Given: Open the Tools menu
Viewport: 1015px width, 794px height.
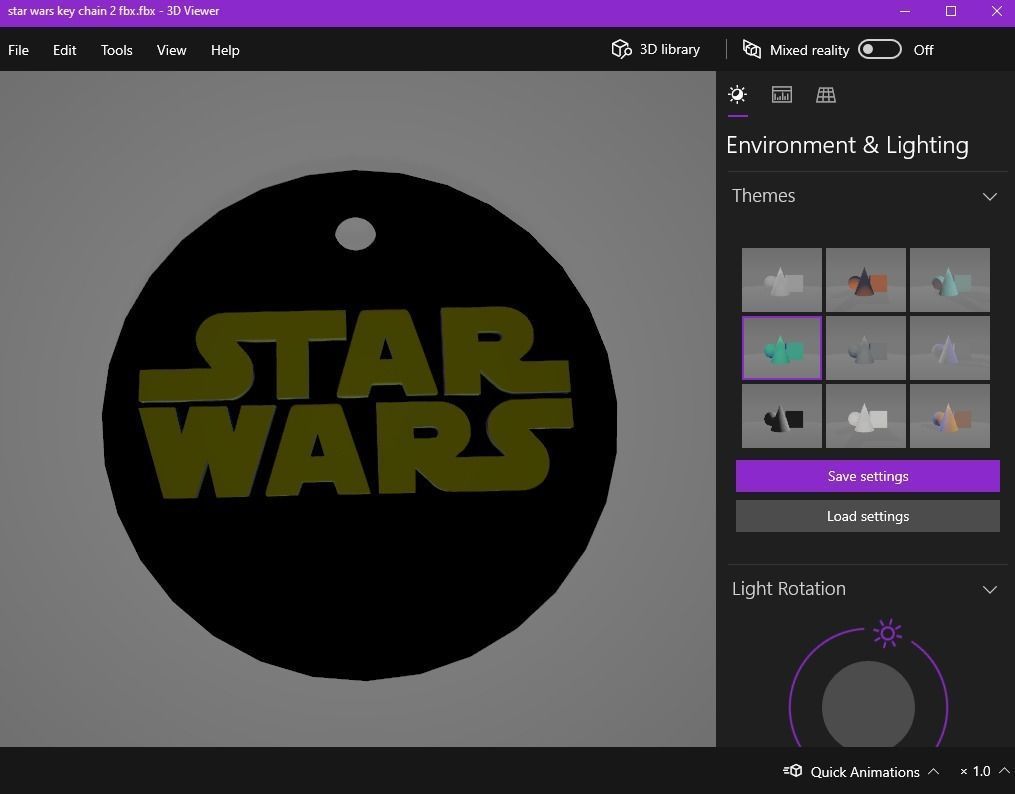Looking at the screenshot, I should (x=117, y=50).
